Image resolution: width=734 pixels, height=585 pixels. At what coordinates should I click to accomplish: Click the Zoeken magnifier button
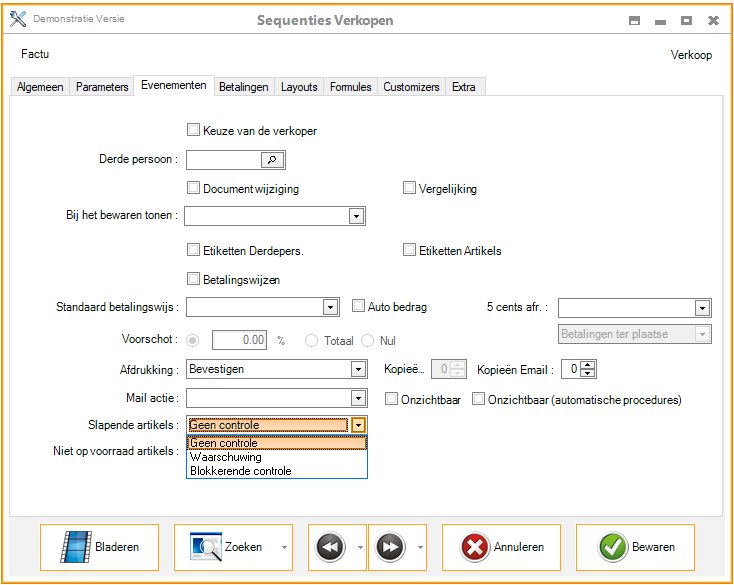(225, 547)
